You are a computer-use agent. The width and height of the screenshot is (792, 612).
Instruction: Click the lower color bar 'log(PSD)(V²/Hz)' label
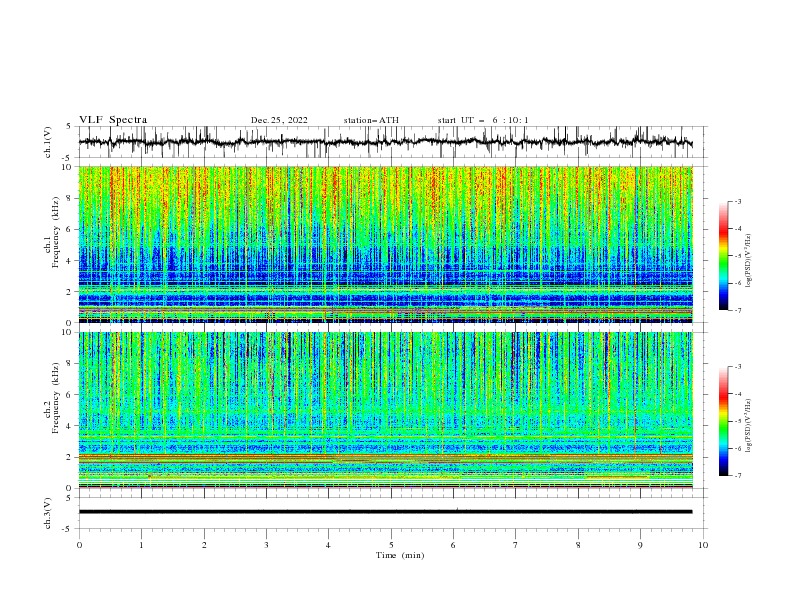pos(748,426)
